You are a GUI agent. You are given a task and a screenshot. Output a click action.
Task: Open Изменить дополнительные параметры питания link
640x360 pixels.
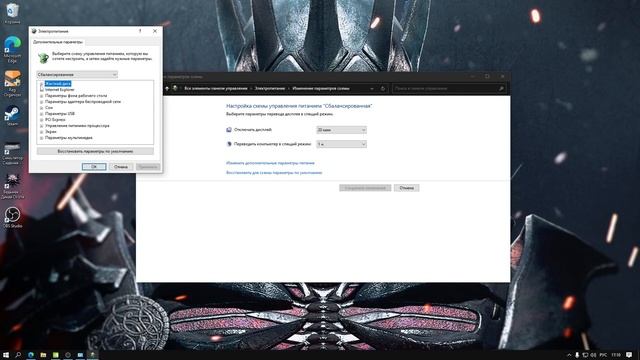point(270,163)
